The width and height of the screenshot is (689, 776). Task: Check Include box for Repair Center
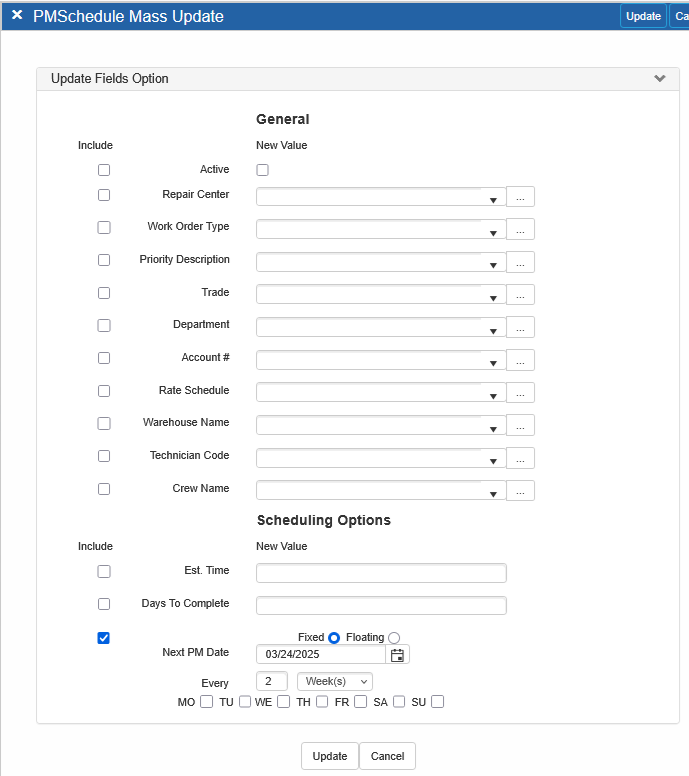[104, 195]
